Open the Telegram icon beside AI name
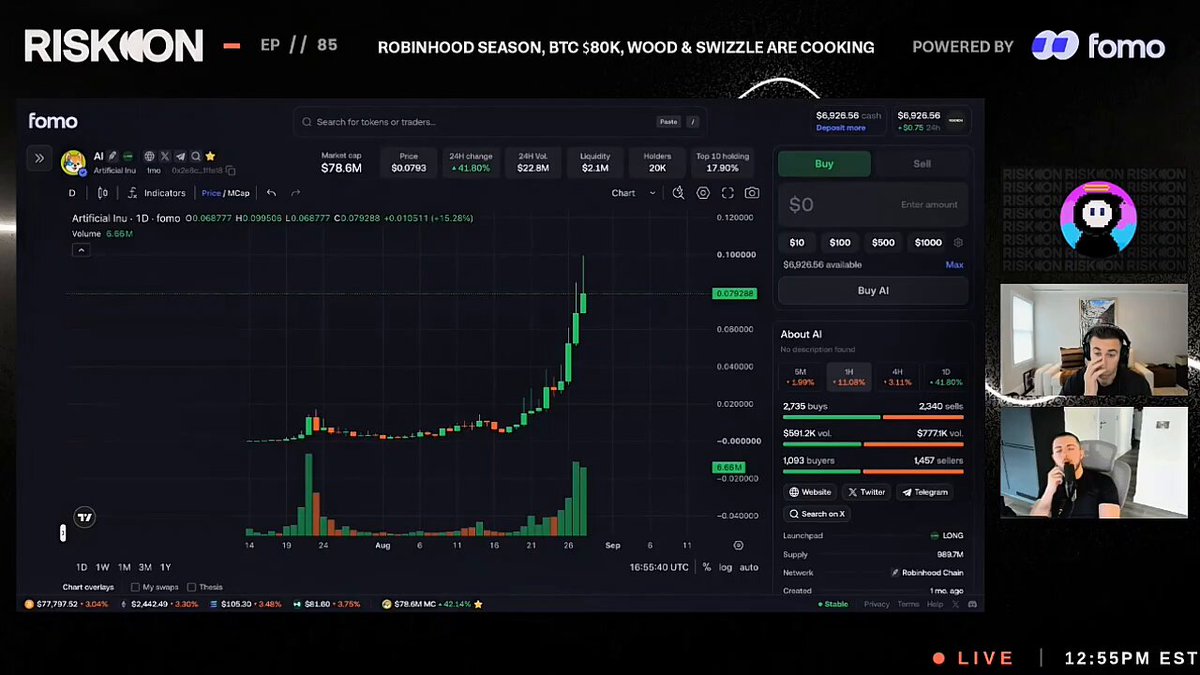This screenshot has width=1200, height=675. coord(180,156)
